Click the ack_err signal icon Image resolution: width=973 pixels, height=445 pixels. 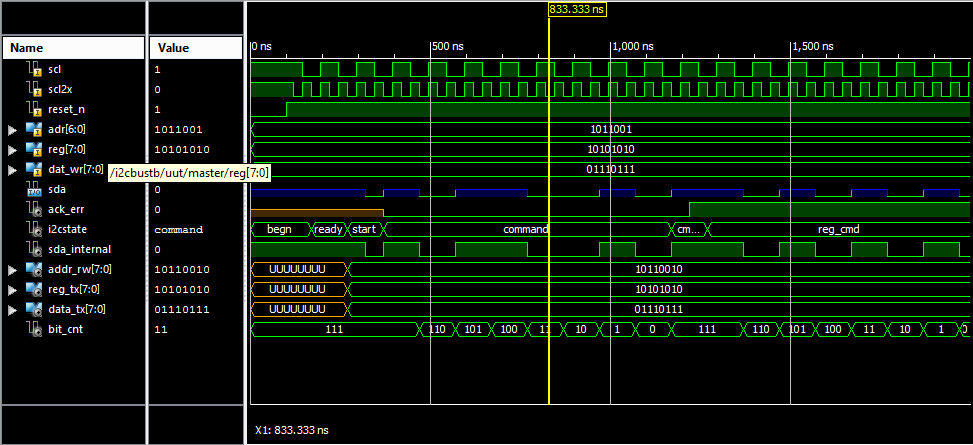(35, 209)
